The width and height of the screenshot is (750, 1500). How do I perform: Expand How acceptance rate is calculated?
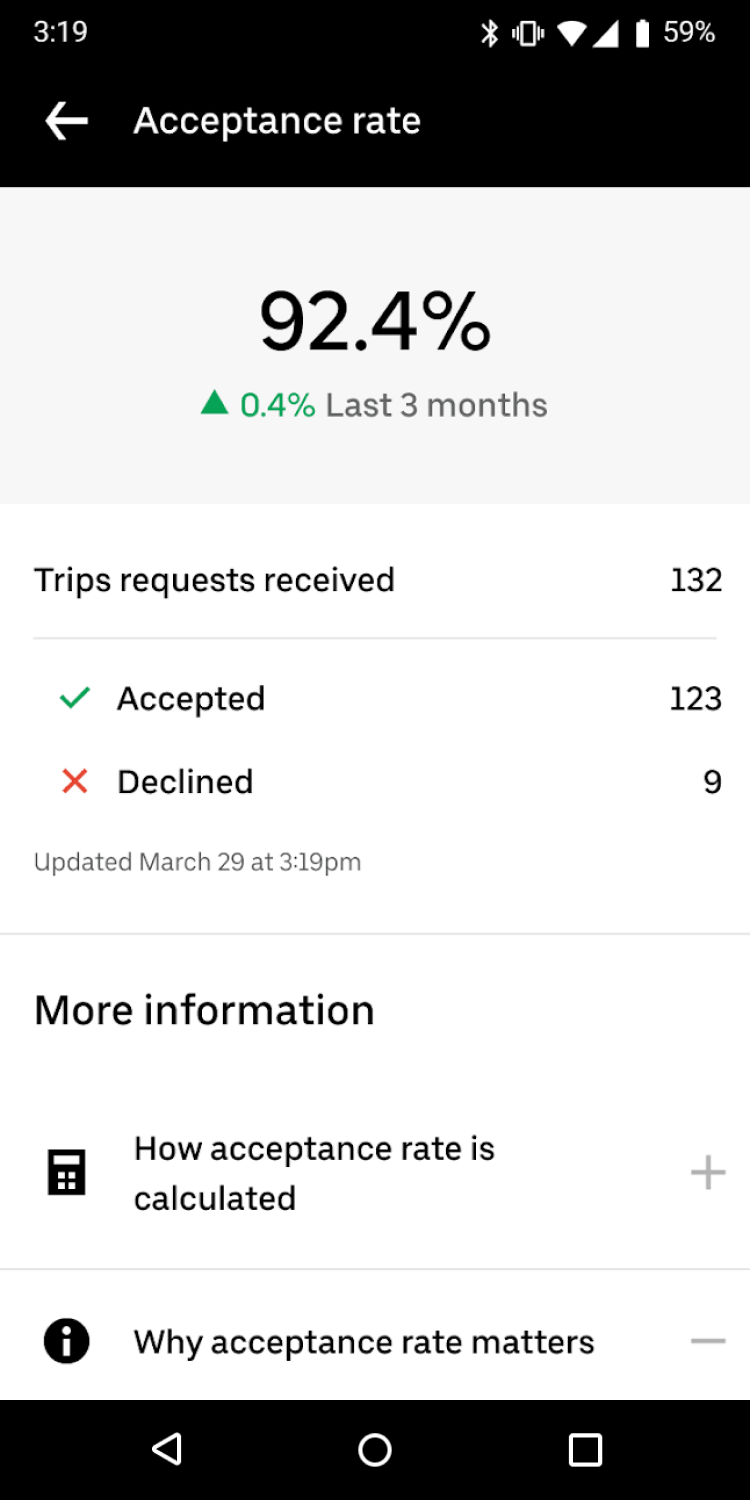[x=314, y=1172]
